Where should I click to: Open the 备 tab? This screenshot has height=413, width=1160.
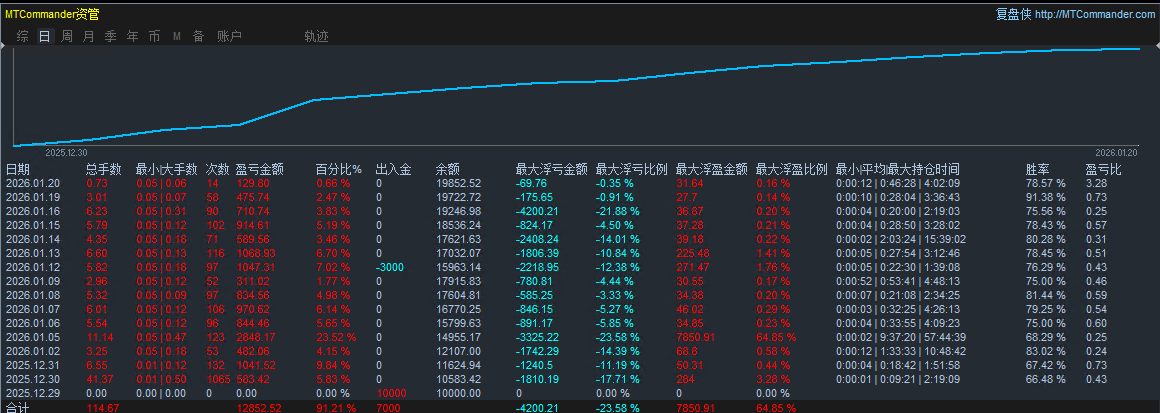coord(198,36)
